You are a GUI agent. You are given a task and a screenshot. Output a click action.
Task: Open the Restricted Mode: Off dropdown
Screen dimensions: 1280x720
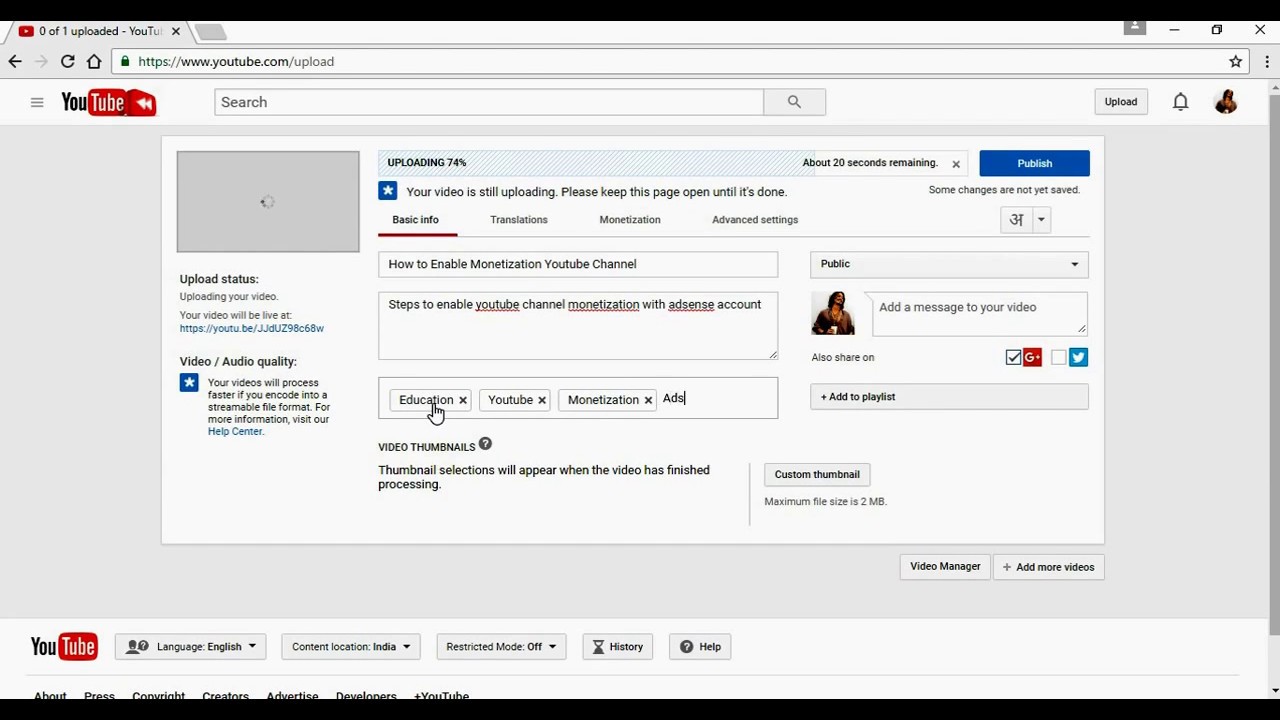pyautogui.click(x=501, y=647)
